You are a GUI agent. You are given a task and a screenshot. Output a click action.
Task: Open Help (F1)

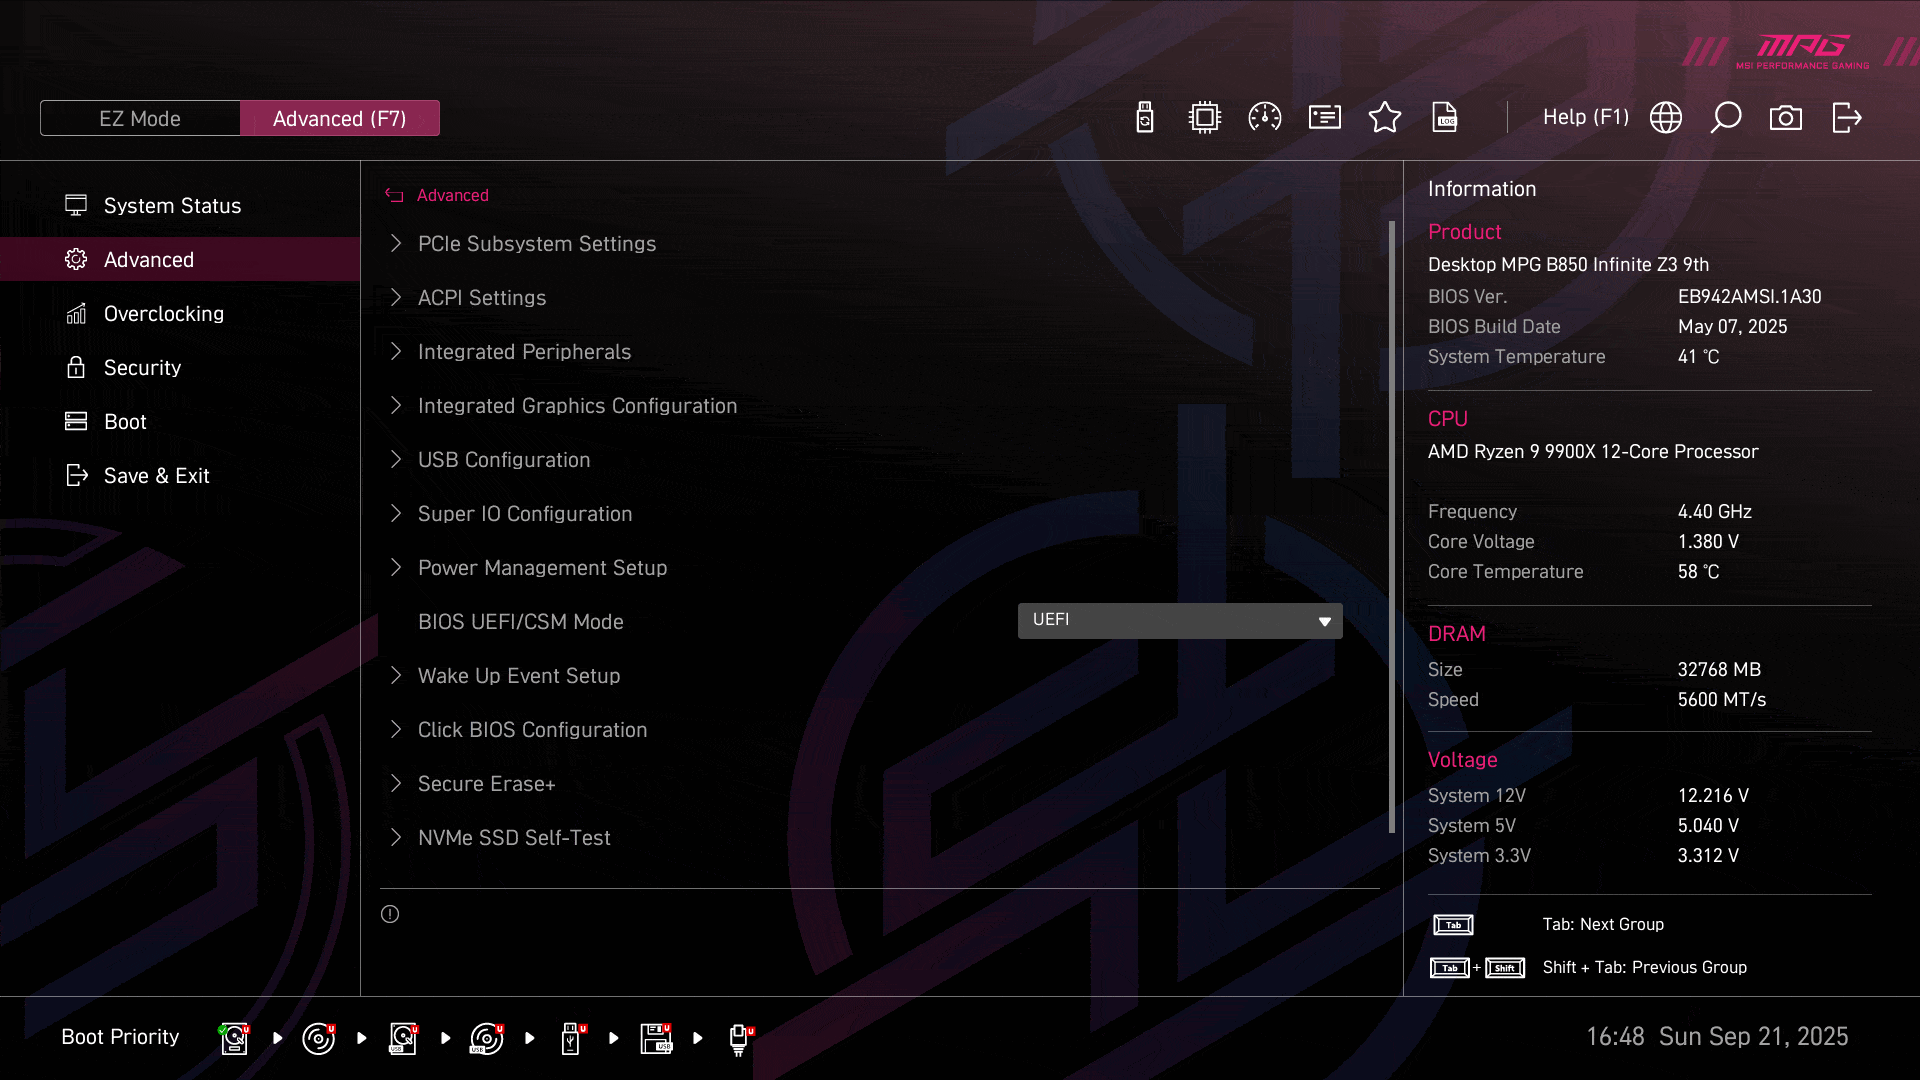click(x=1586, y=117)
